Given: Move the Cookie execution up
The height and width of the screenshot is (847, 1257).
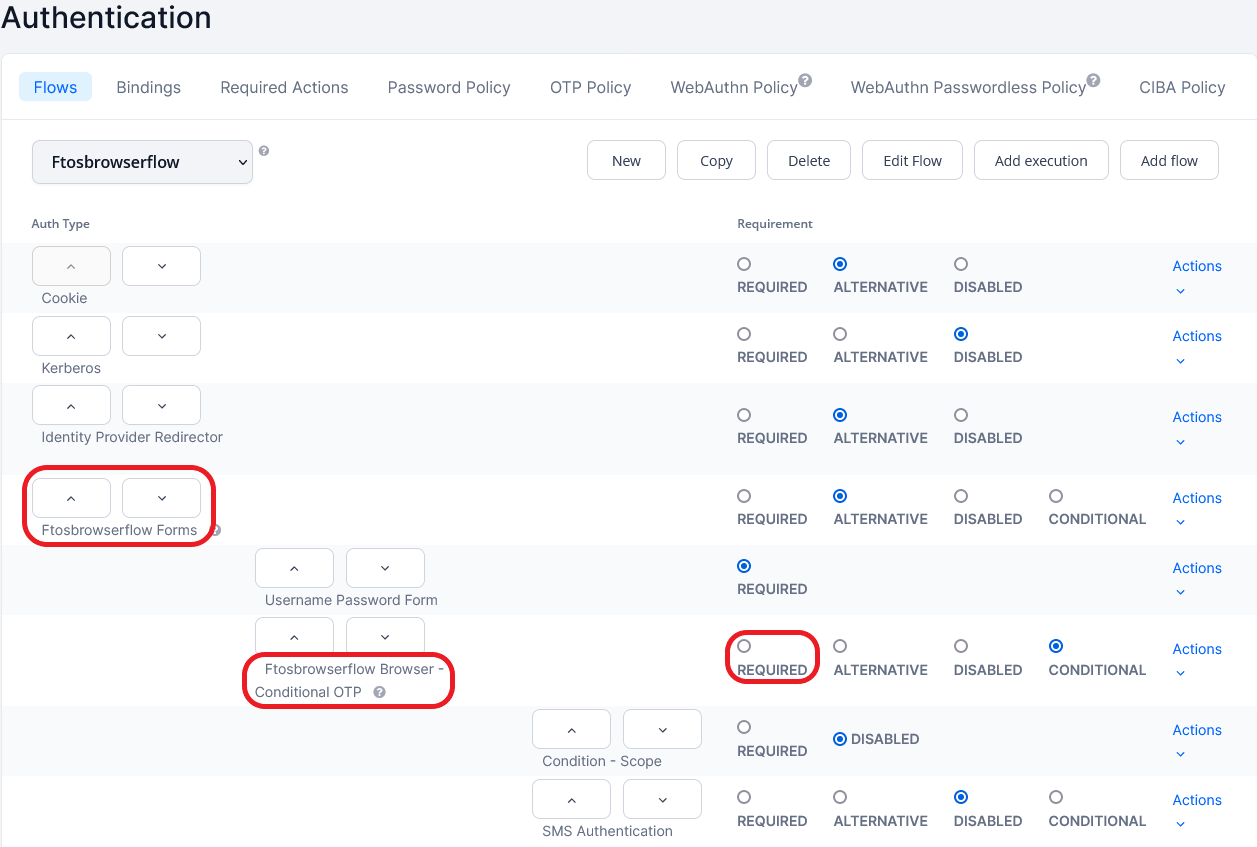Looking at the screenshot, I should tap(71, 265).
